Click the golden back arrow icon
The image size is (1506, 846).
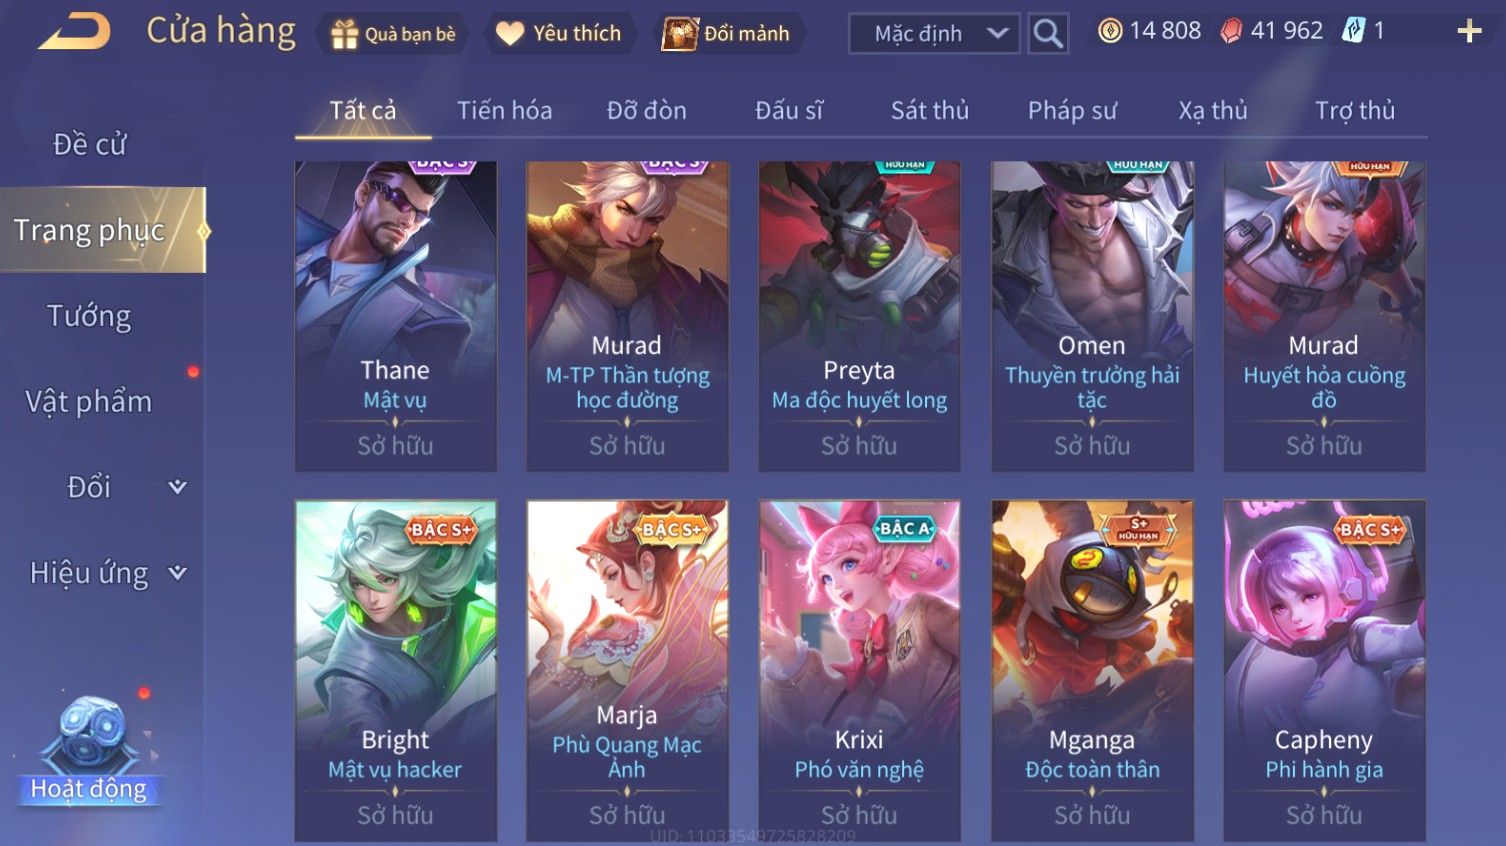75,31
